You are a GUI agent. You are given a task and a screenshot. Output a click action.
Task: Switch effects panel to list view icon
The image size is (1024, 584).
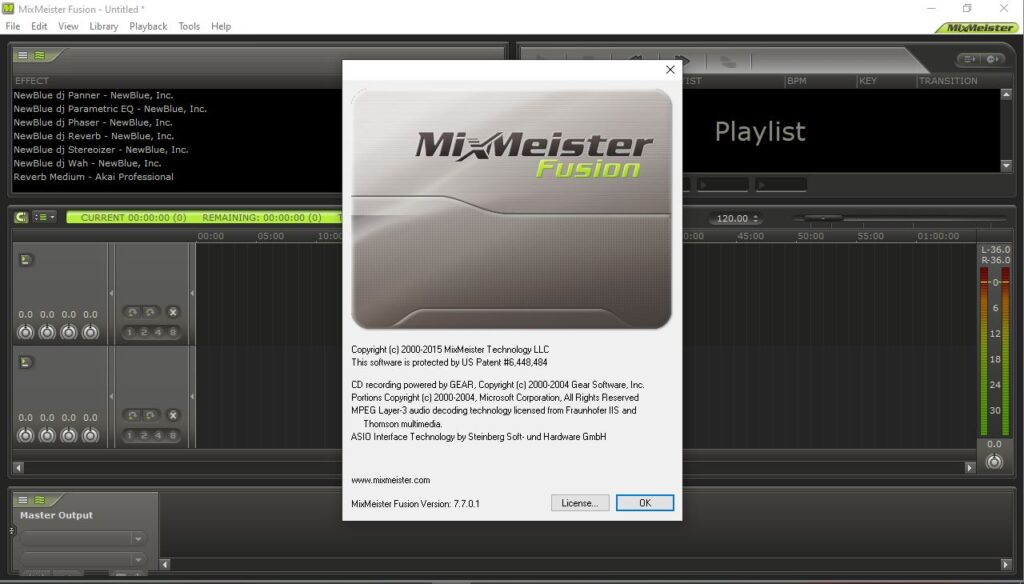[23, 56]
